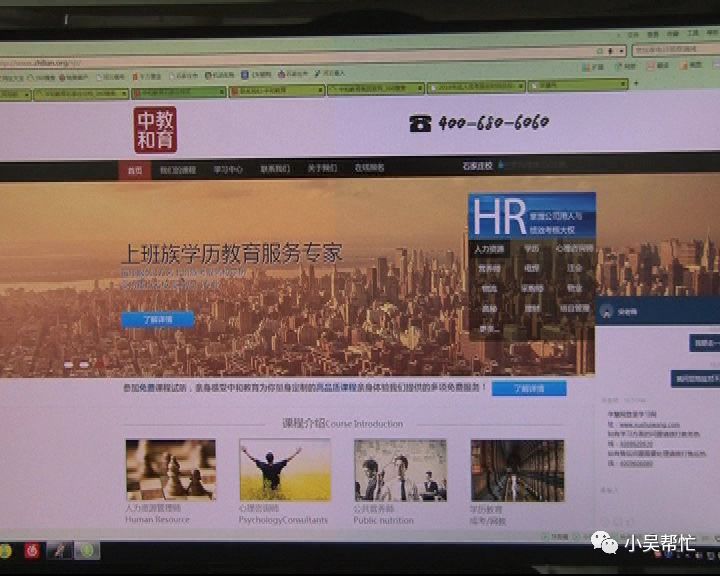Open 联系我们 in the nav bar
Image resolution: width=720 pixels, height=576 pixels.
(275, 169)
